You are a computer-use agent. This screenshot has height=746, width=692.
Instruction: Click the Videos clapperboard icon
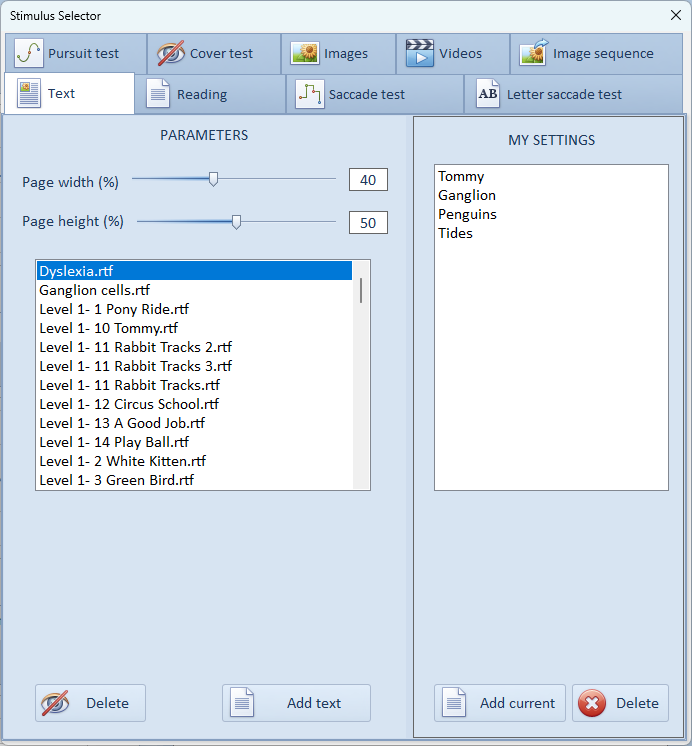(419, 53)
